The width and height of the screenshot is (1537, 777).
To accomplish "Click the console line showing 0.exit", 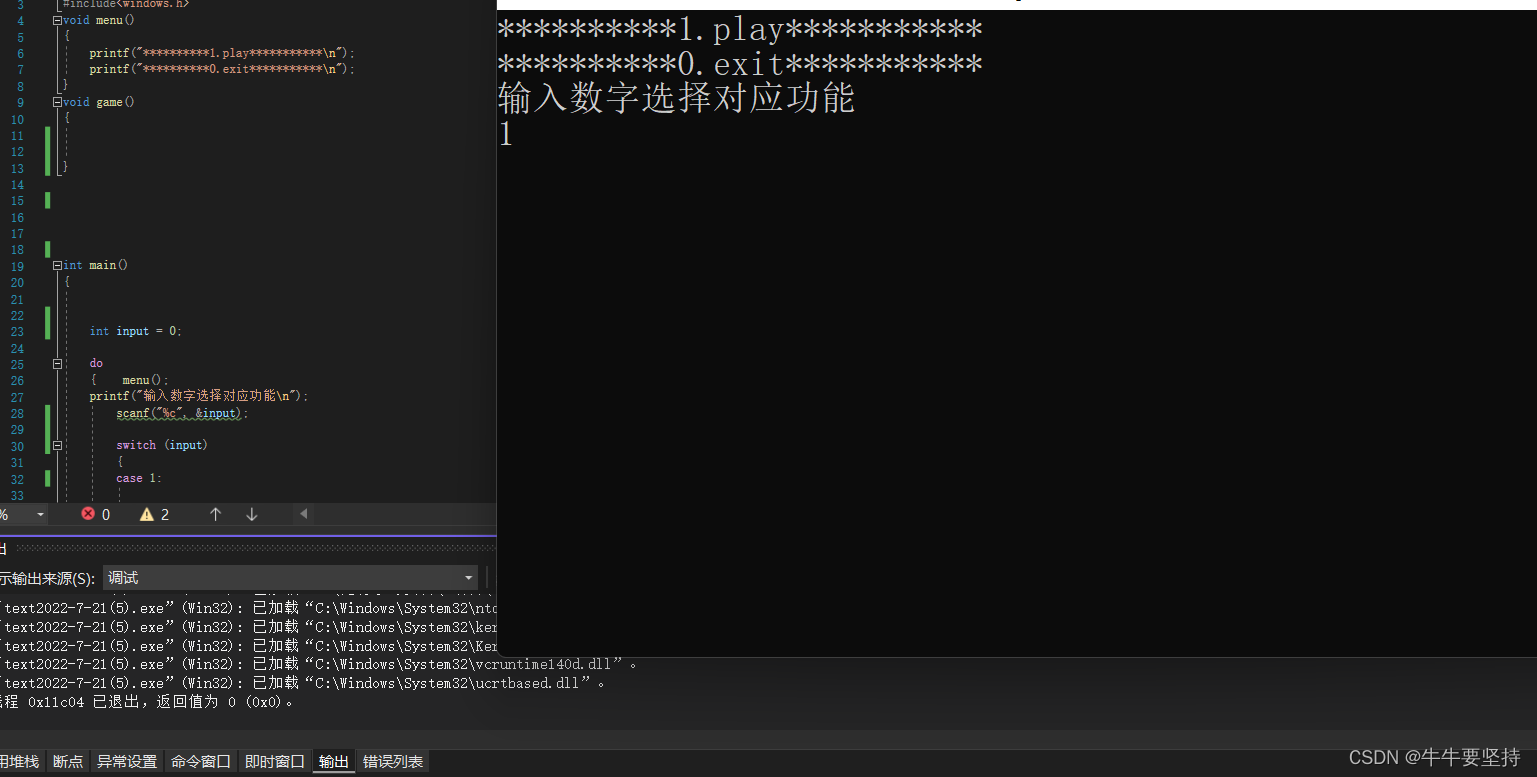I will click(739, 65).
